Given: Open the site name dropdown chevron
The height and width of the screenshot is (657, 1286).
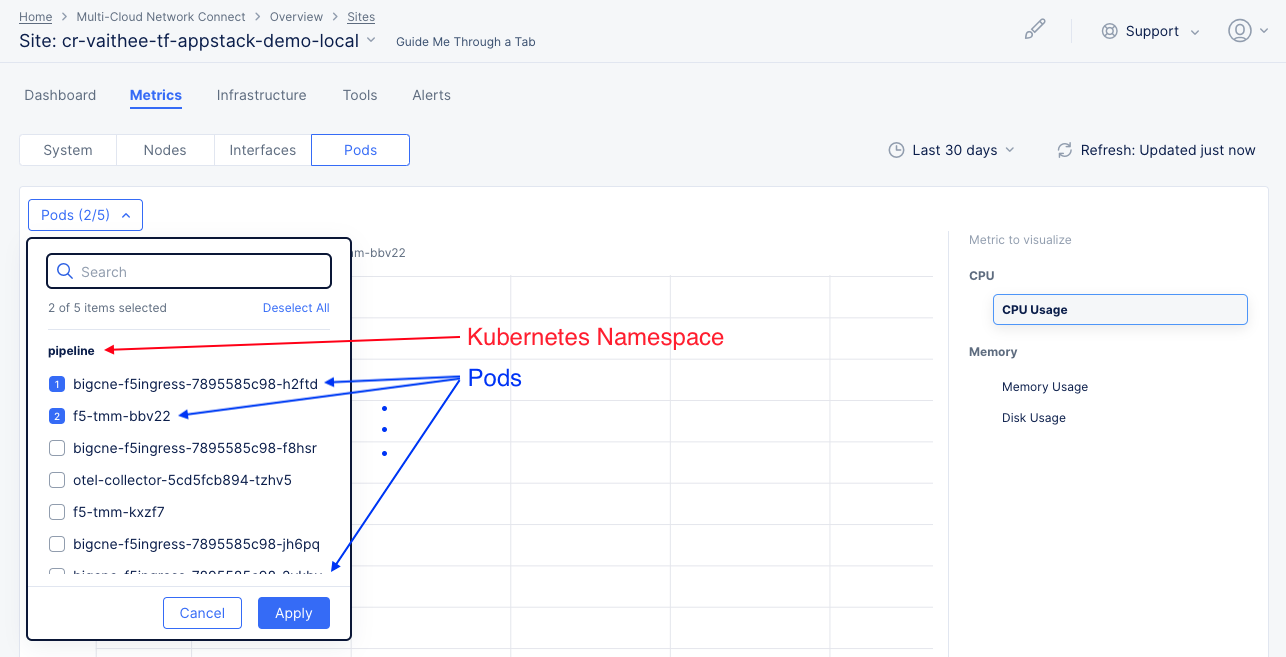Looking at the screenshot, I should pyautogui.click(x=371, y=41).
